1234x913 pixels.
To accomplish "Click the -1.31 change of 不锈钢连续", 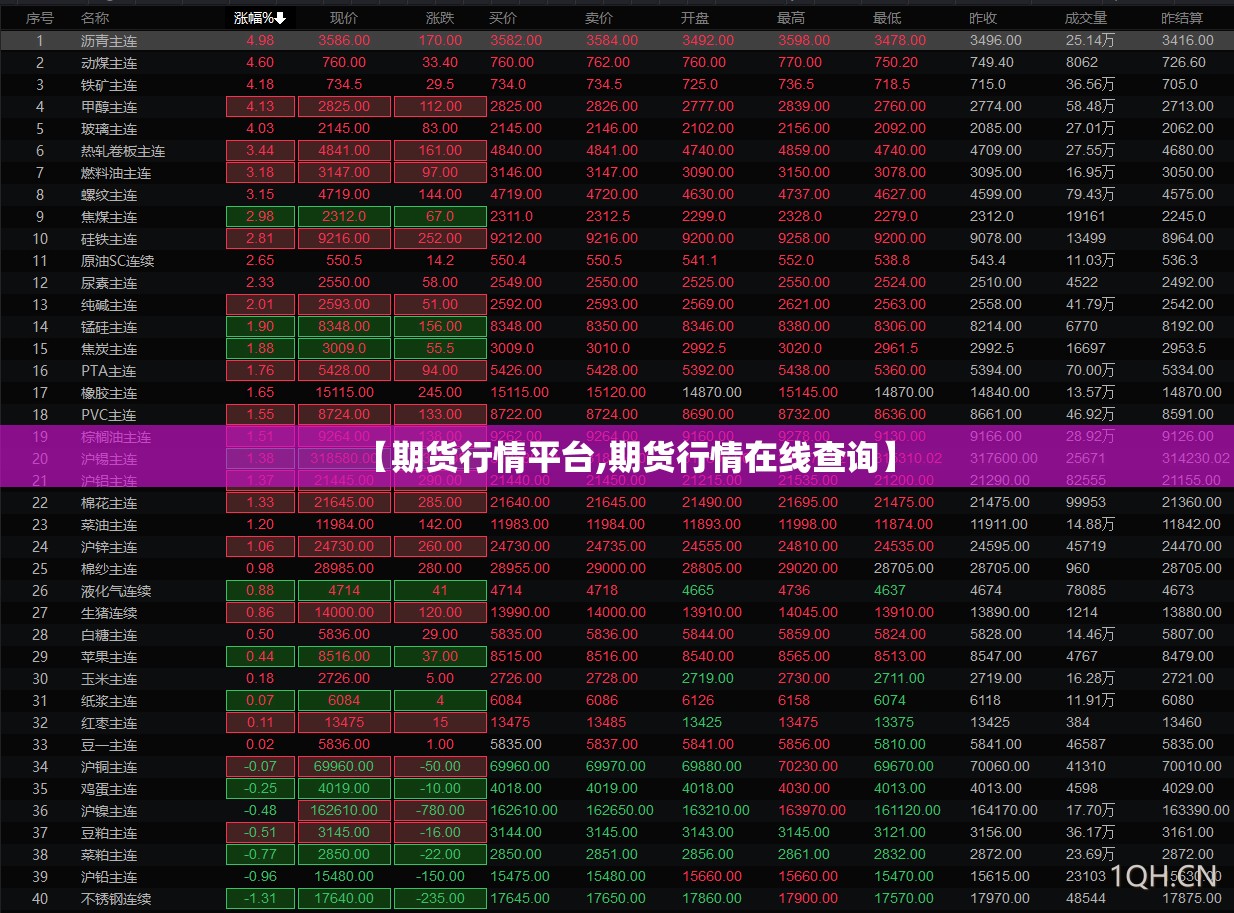I will (260, 899).
